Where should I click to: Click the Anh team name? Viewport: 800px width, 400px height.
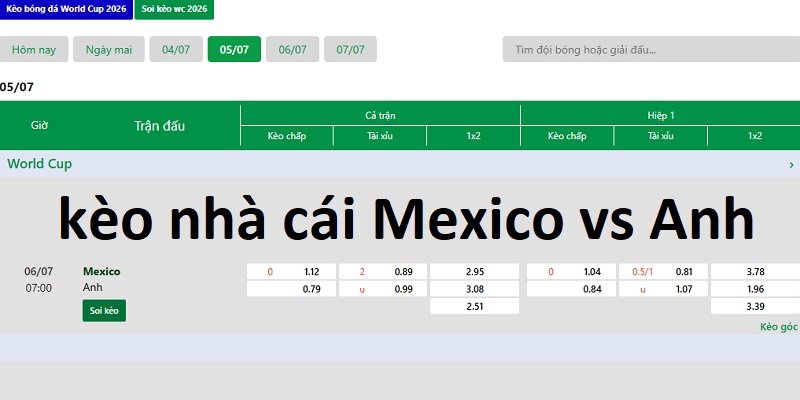coord(93,288)
